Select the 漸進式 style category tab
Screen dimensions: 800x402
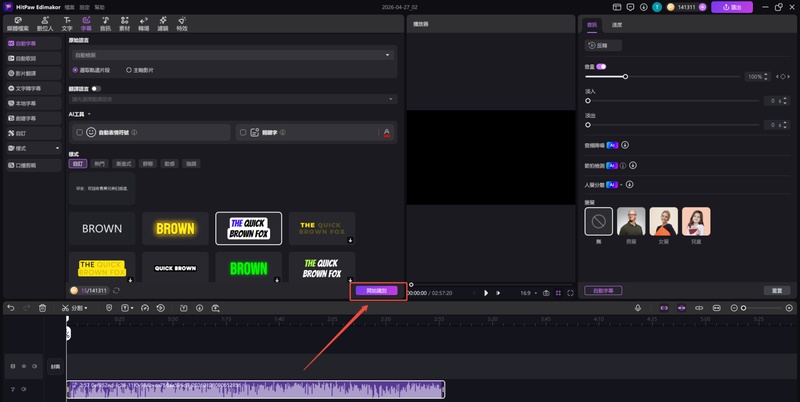(123, 164)
